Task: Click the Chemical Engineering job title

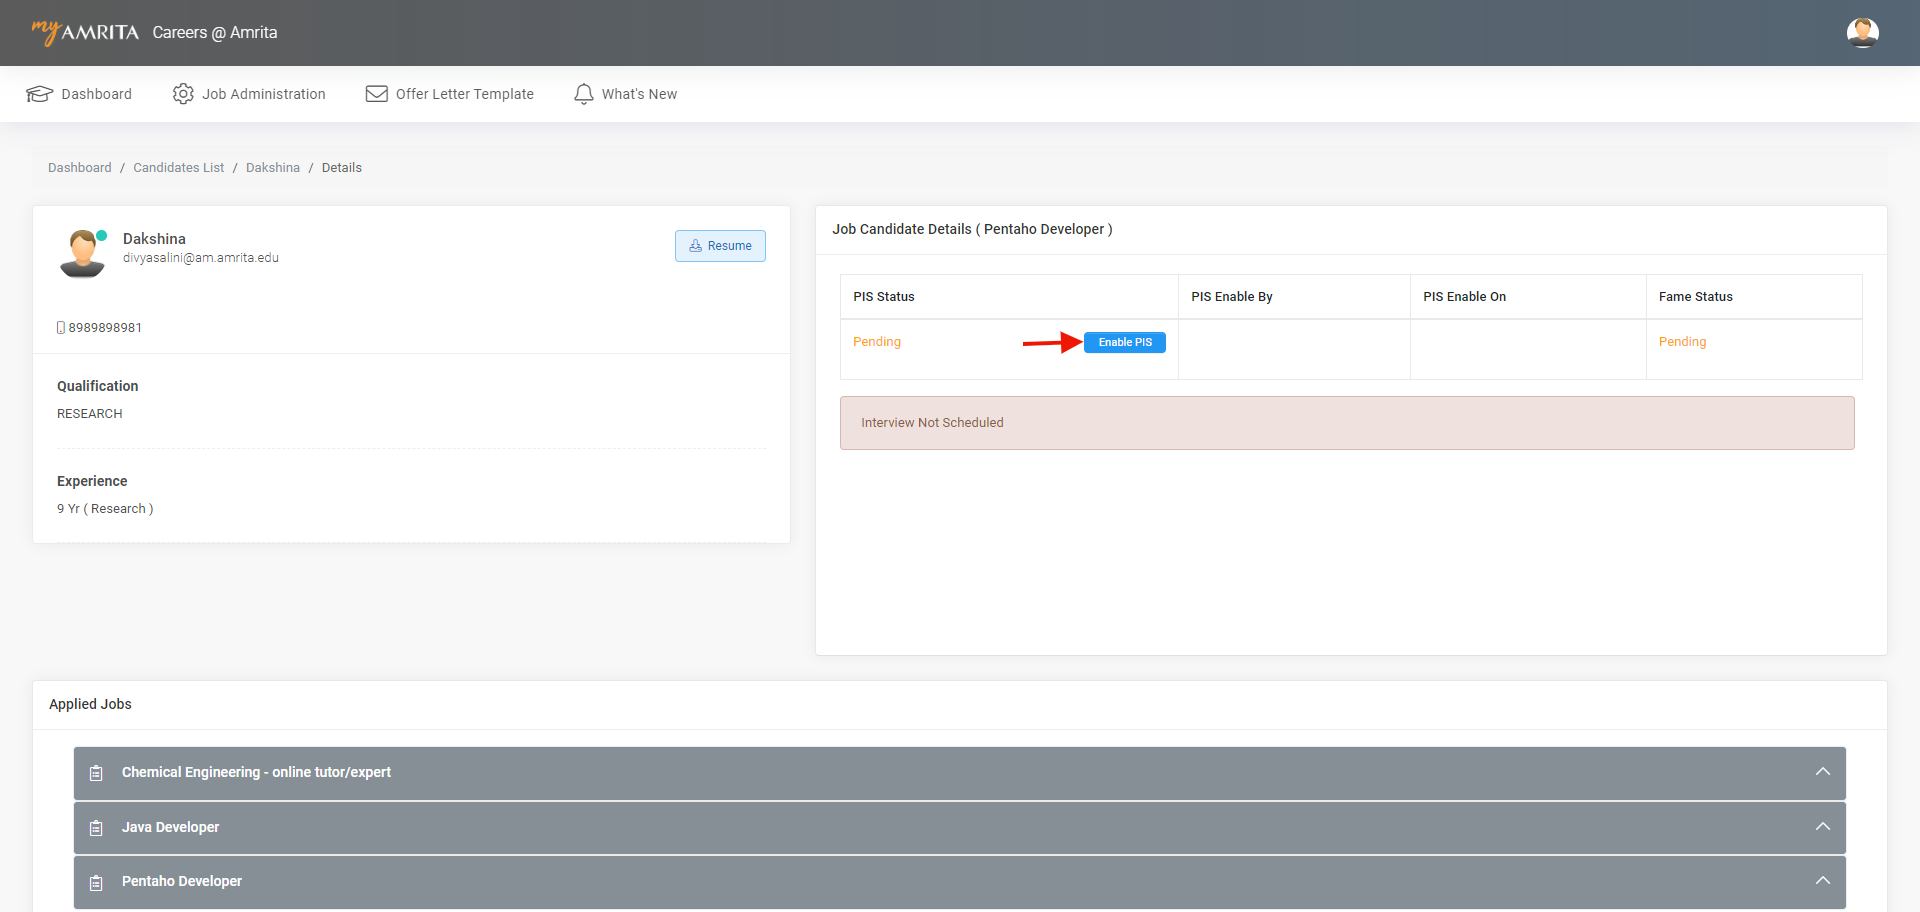Action: click(x=256, y=772)
